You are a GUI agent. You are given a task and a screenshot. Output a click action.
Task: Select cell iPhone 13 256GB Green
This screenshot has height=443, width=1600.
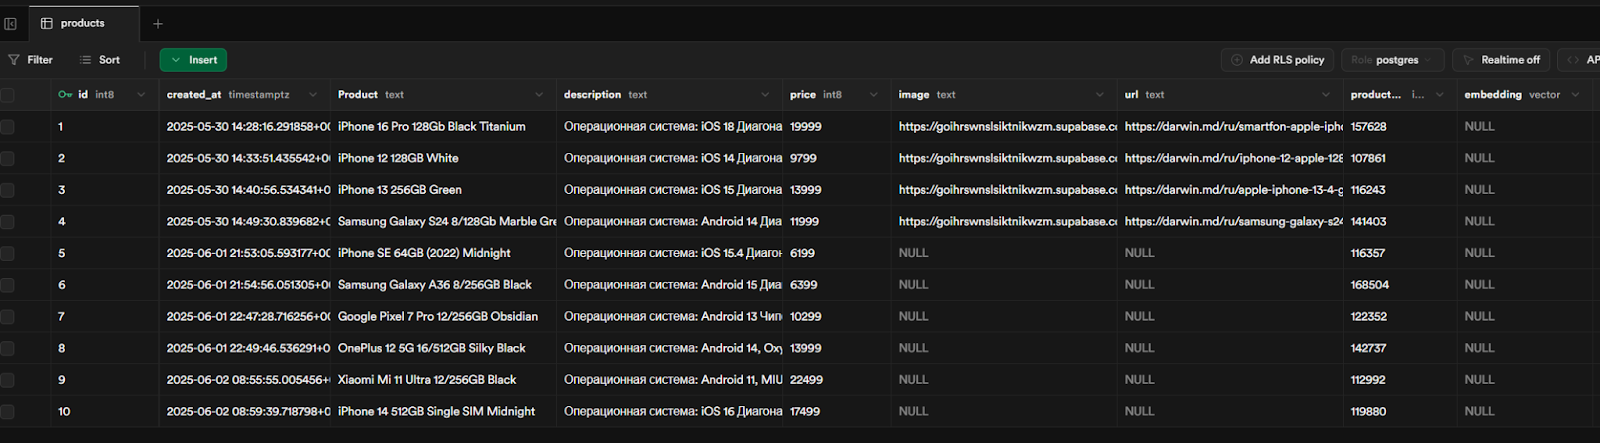coord(444,190)
